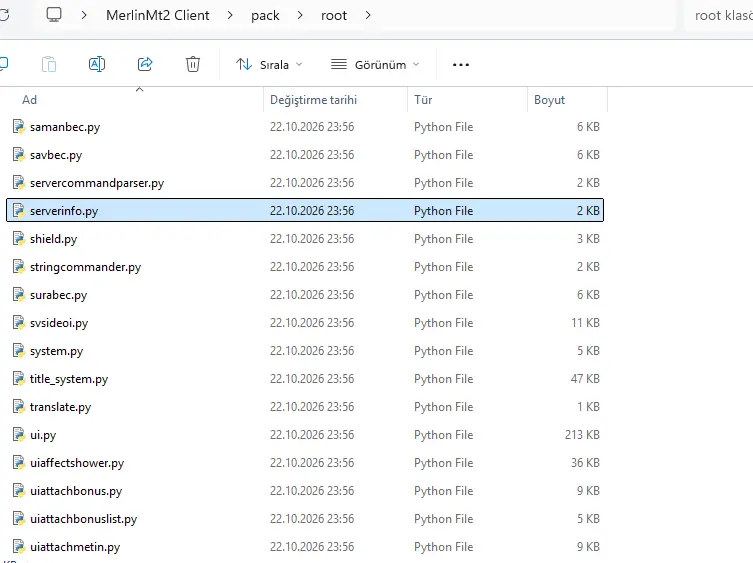The width and height of the screenshot is (753, 563).
Task: Sort by Değiştirme tarihi column header
Action: (x=335, y=100)
